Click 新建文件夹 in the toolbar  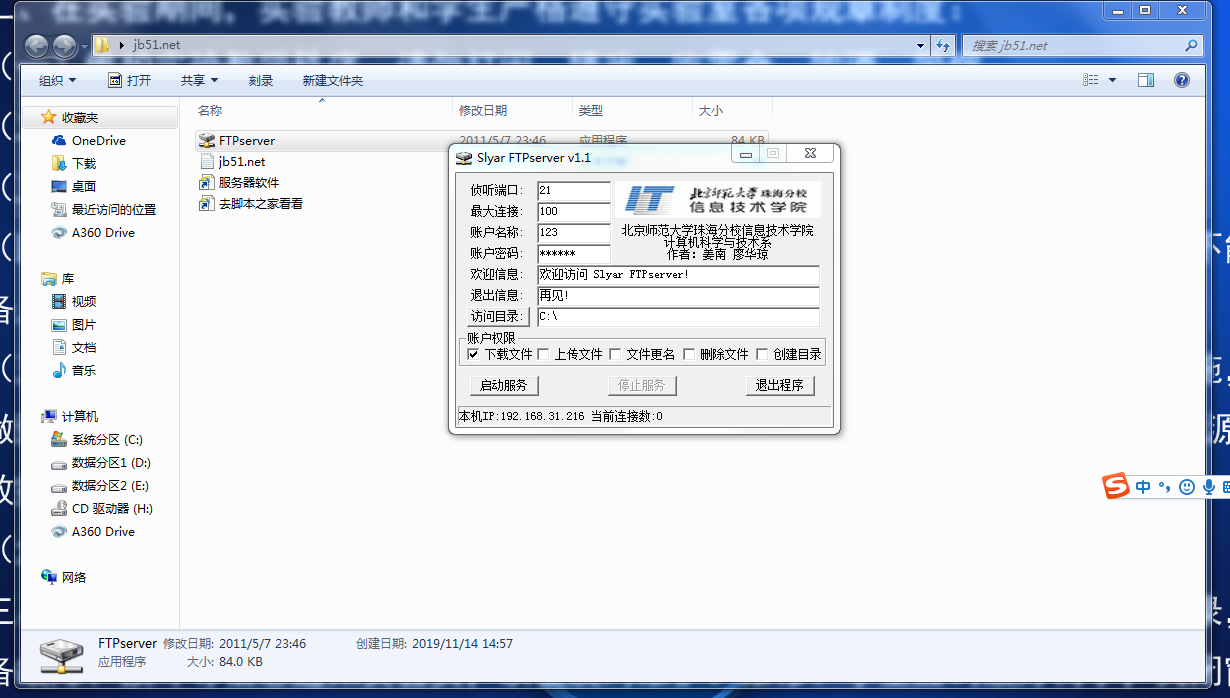333,80
